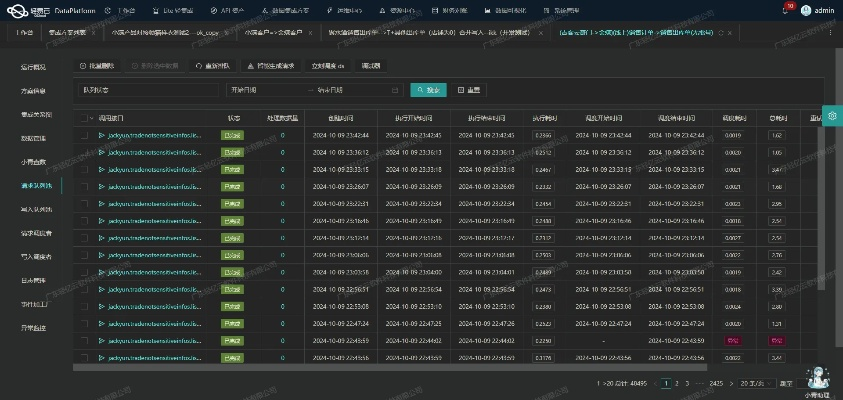Click the teal search button
The width and height of the screenshot is (843, 400).
click(428, 90)
